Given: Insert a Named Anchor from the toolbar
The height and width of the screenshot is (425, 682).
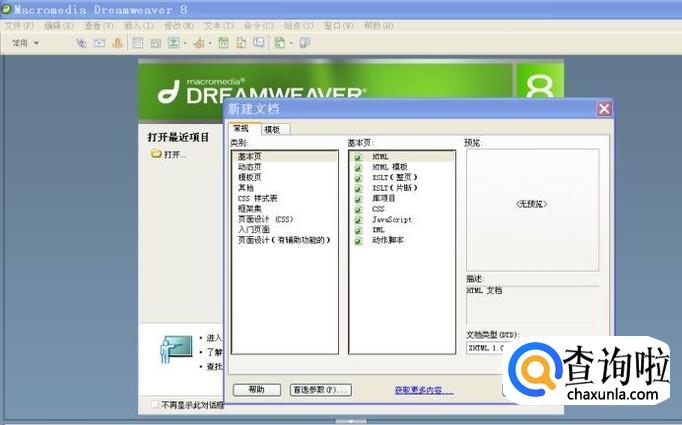Looking at the screenshot, I should tap(117, 43).
